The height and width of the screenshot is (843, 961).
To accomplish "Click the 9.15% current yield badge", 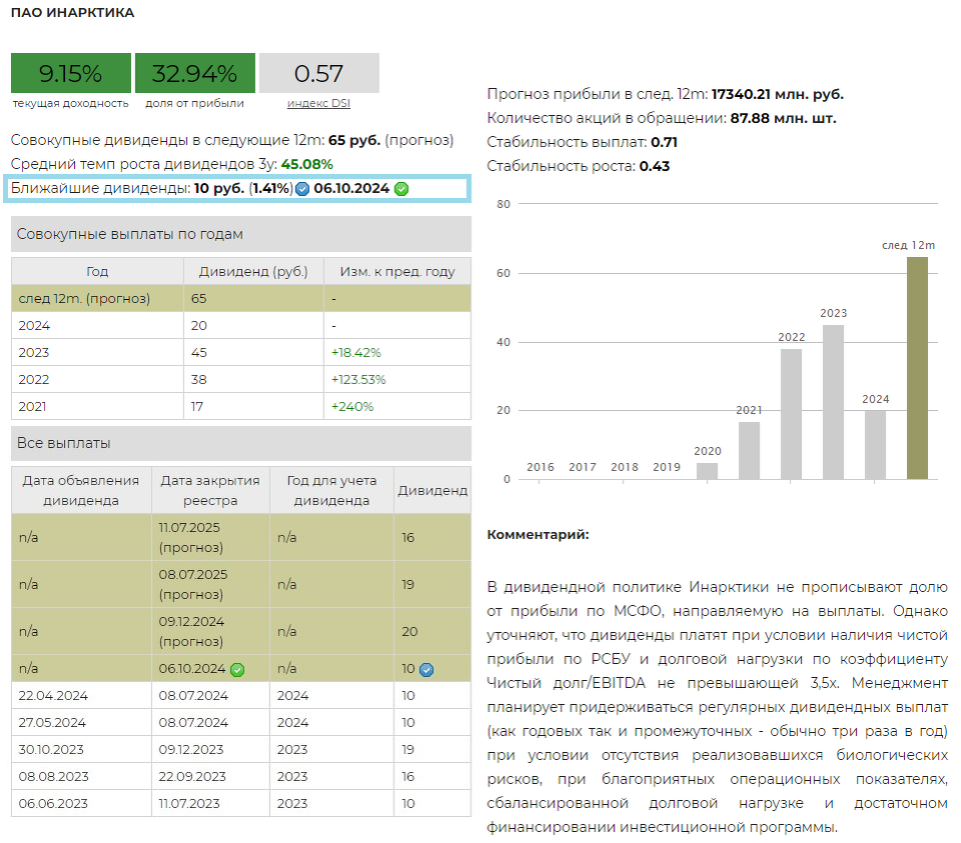I will coord(71,73).
